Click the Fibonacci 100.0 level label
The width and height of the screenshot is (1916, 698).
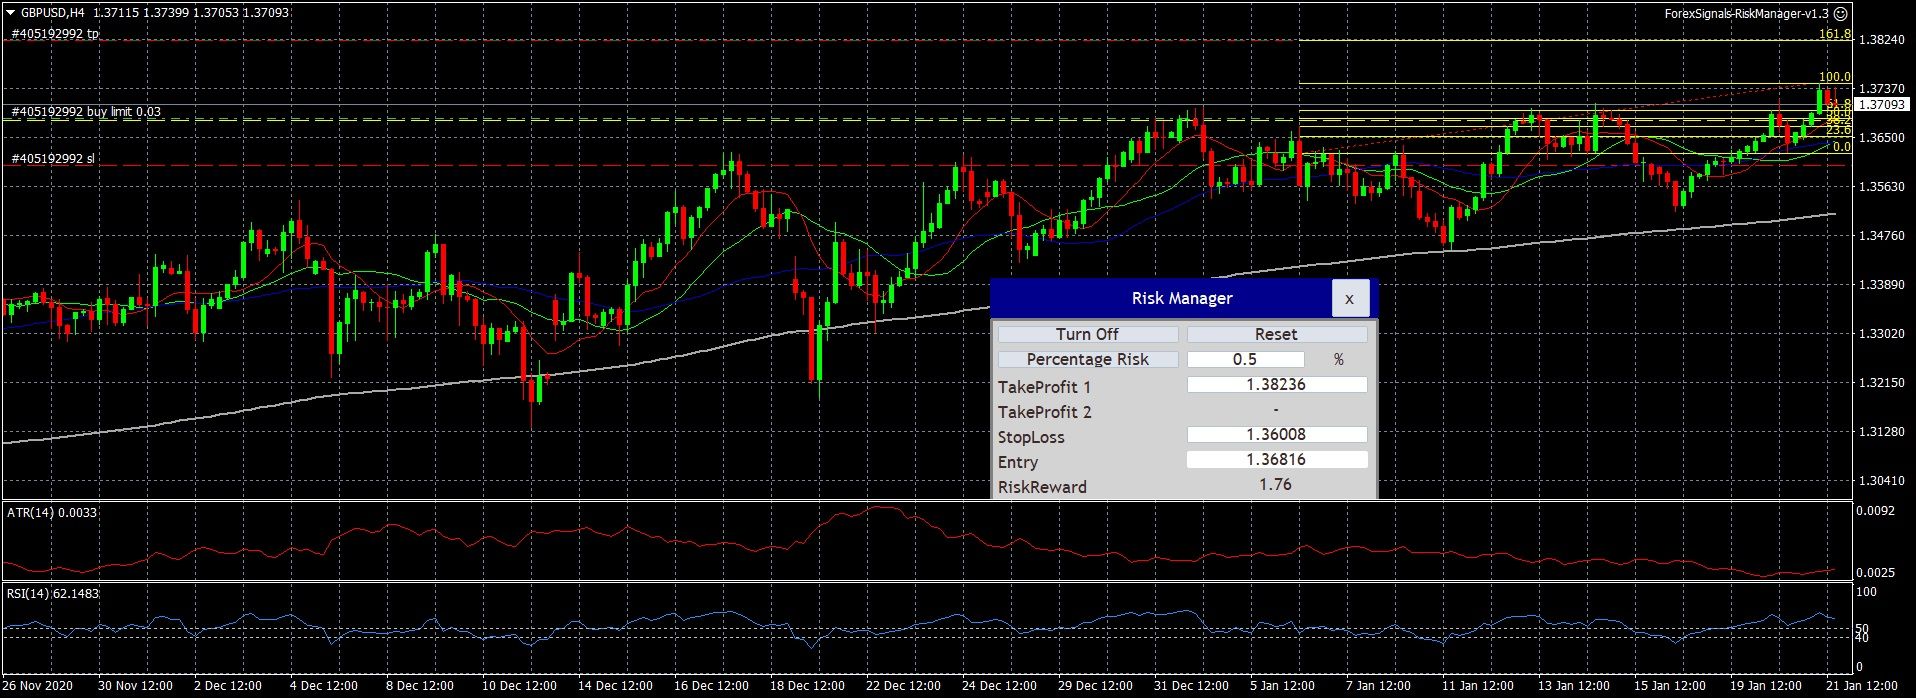pos(1834,77)
